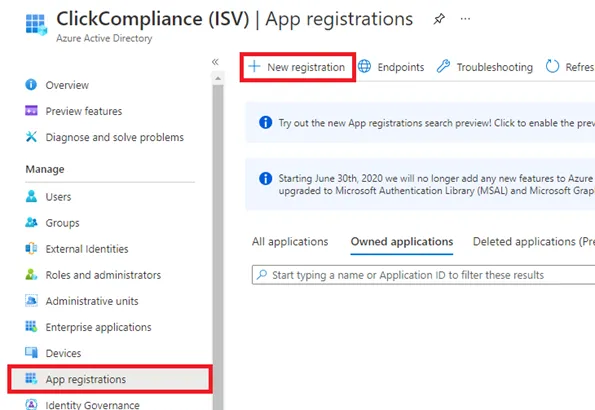Open Overview in the sidebar
The image size is (595, 410).
point(67,85)
